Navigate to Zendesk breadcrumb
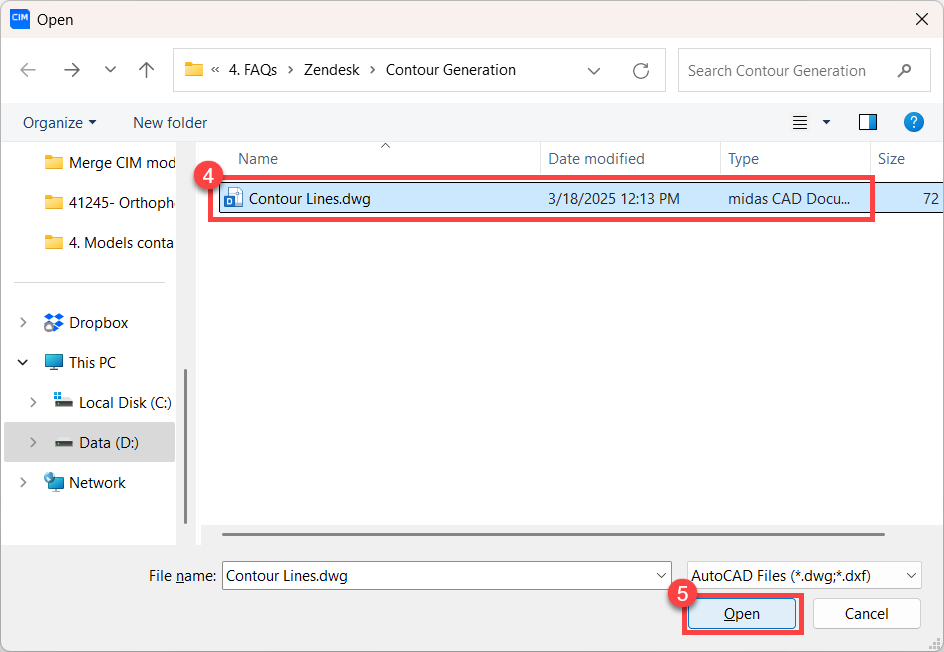The height and width of the screenshot is (652, 944). [x=331, y=70]
